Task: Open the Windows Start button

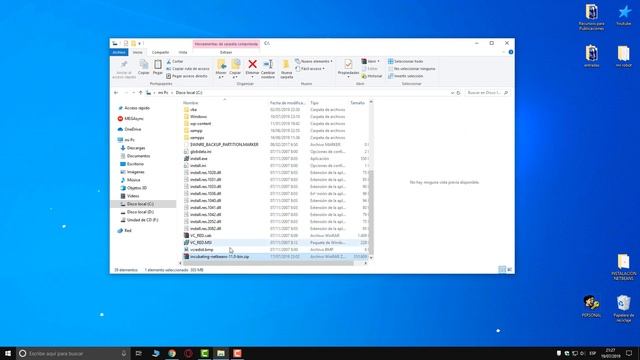Action: tap(8, 353)
